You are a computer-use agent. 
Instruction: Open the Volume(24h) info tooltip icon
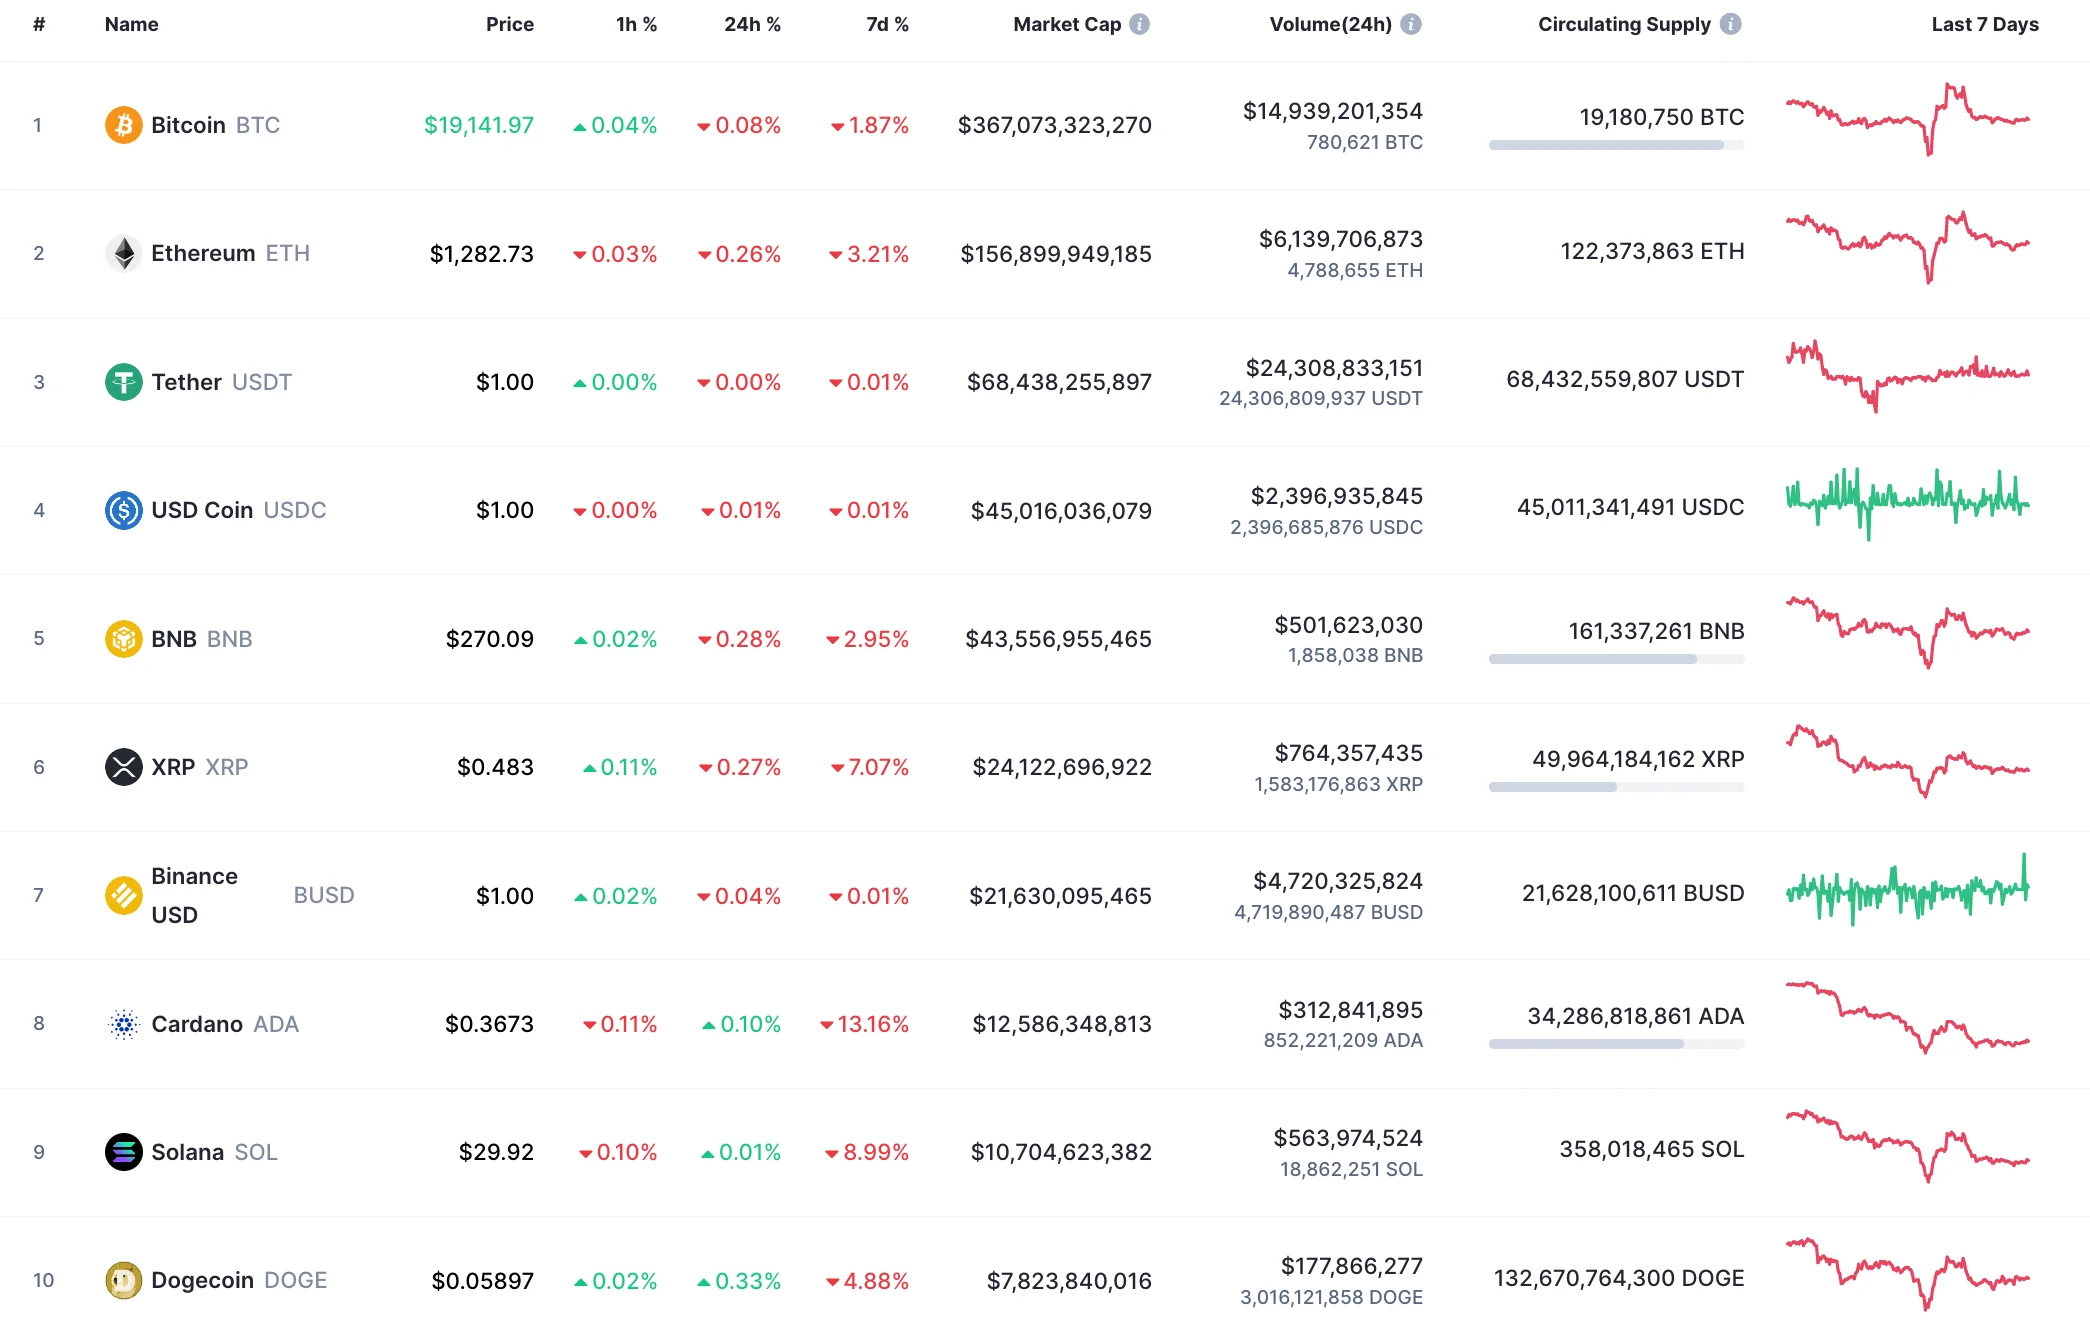(1411, 24)
